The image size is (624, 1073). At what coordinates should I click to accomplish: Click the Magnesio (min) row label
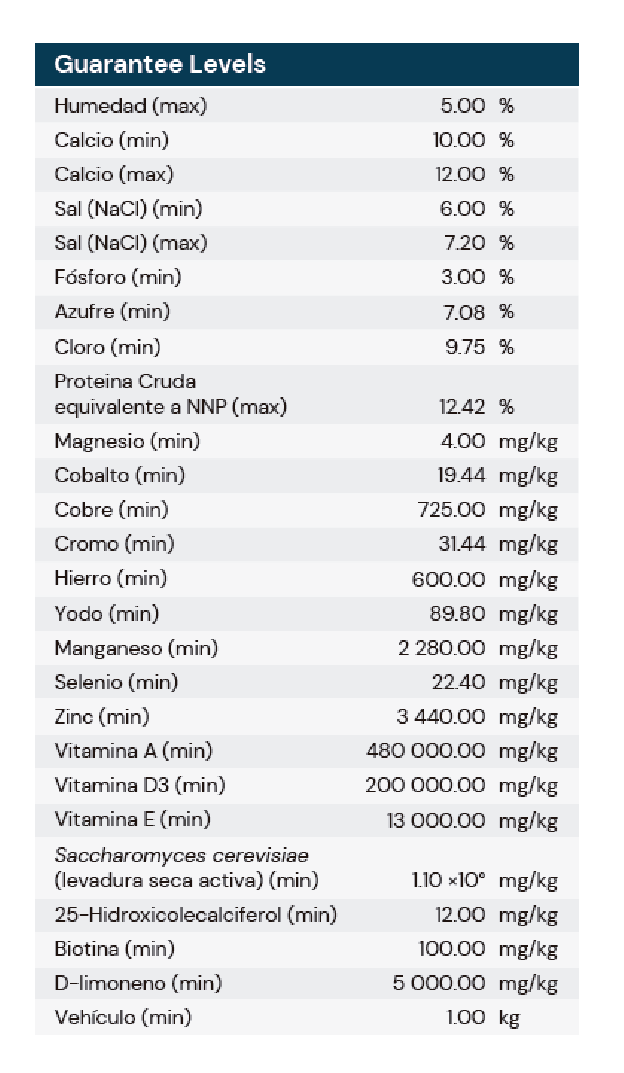click(x=127, y=441)
